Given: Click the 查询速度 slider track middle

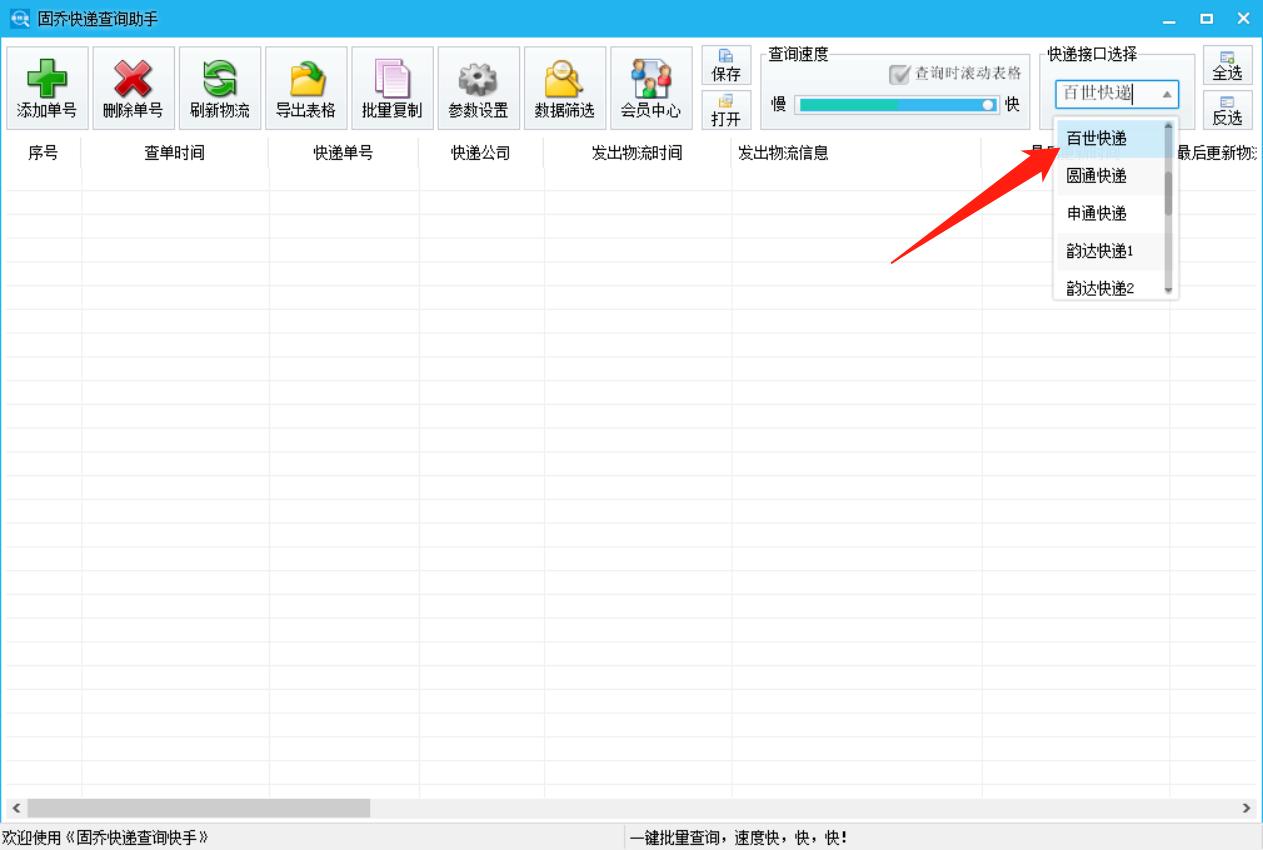Looking at the screenshot, I should (x=897, y=104).
